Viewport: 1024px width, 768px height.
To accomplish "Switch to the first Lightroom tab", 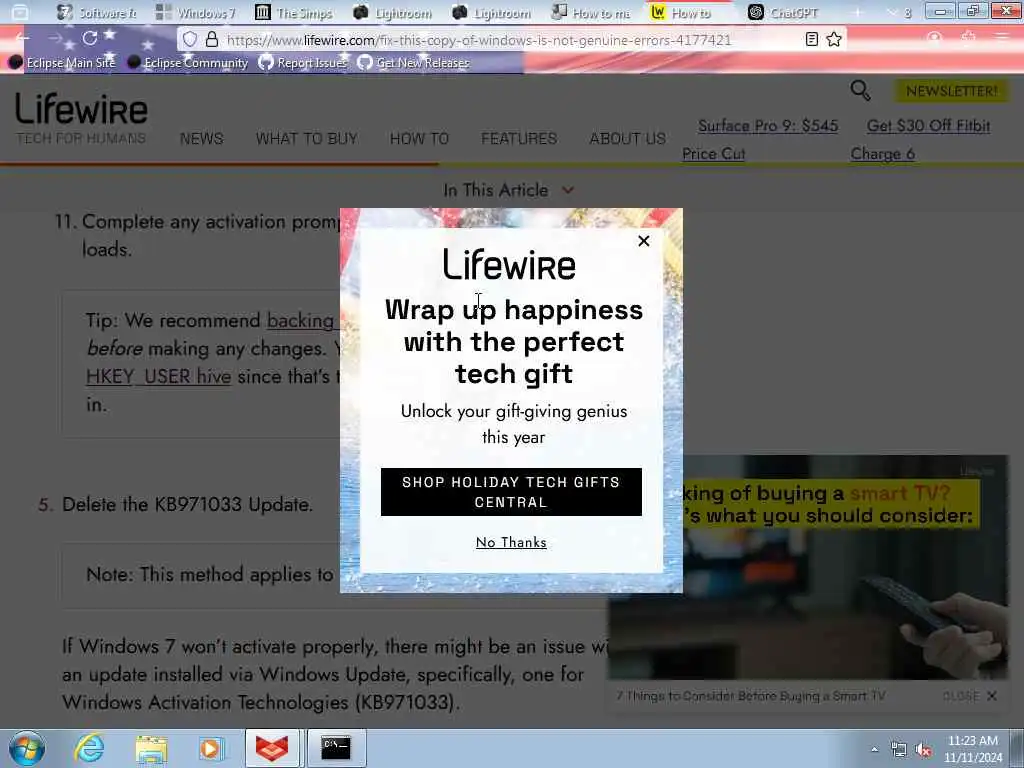I will (394, 12).
